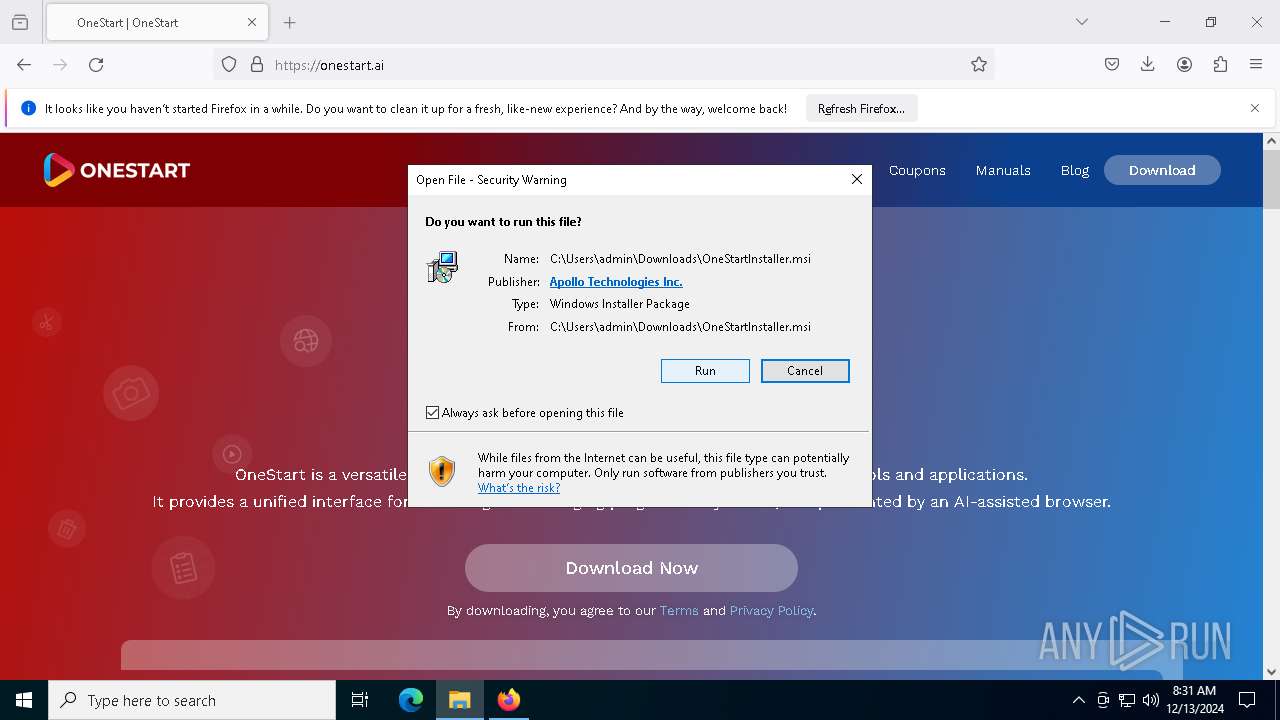
Task: Open File Explorer from the taskbar
Action: [x=460, y=700]
